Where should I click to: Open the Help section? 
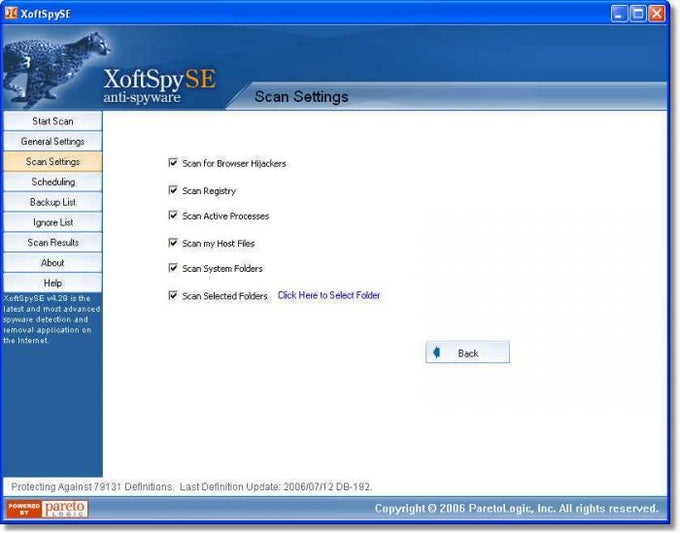pyautogui.click(x=53, y=283)
